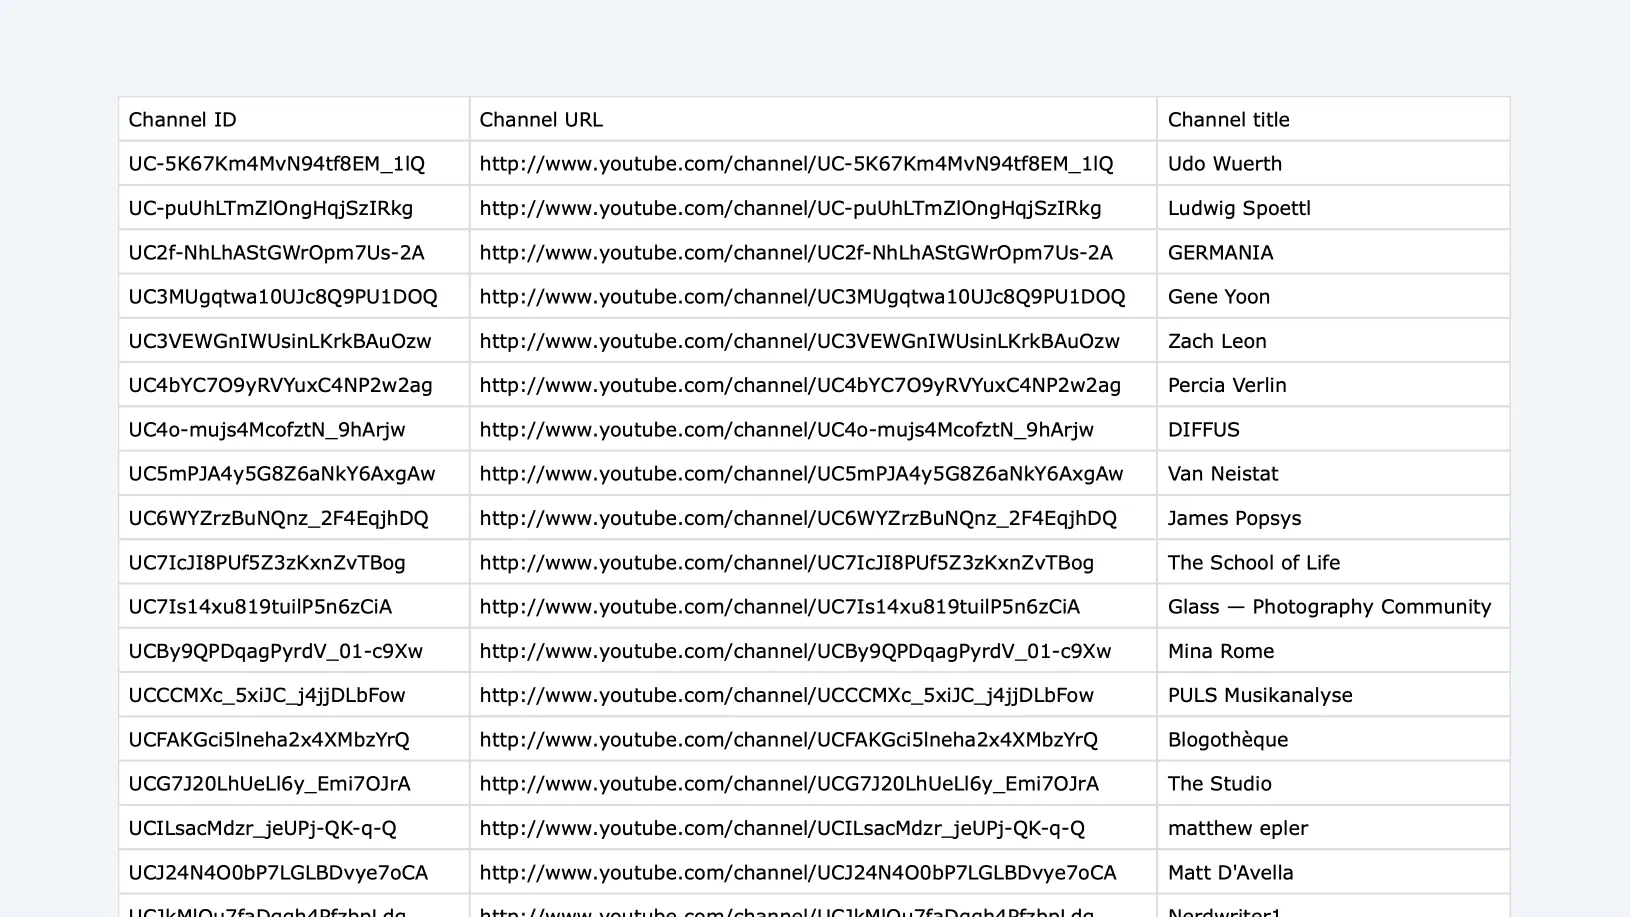Screen dimensions: 1630x917
Task: Click the Channel ID column header
Action: click(x=182, y=119)
